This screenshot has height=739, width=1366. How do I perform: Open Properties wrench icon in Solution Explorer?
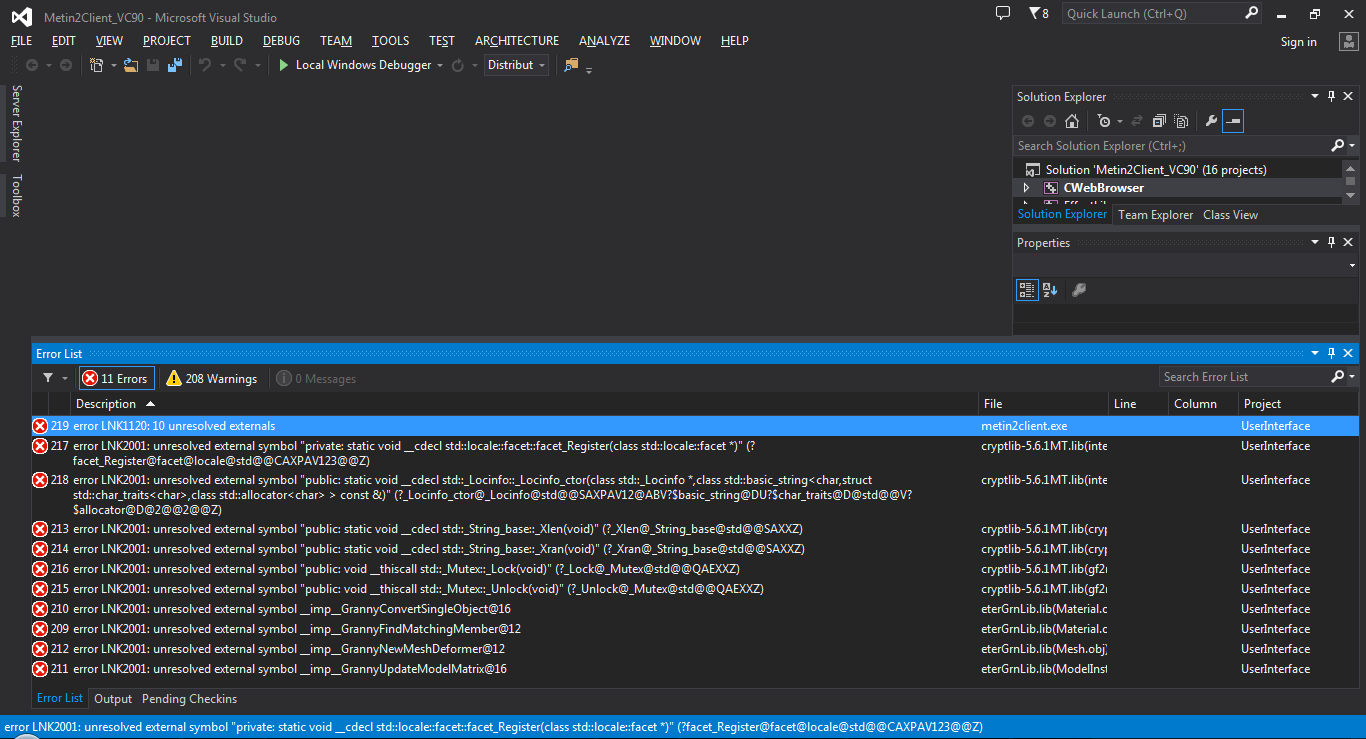1211,121
